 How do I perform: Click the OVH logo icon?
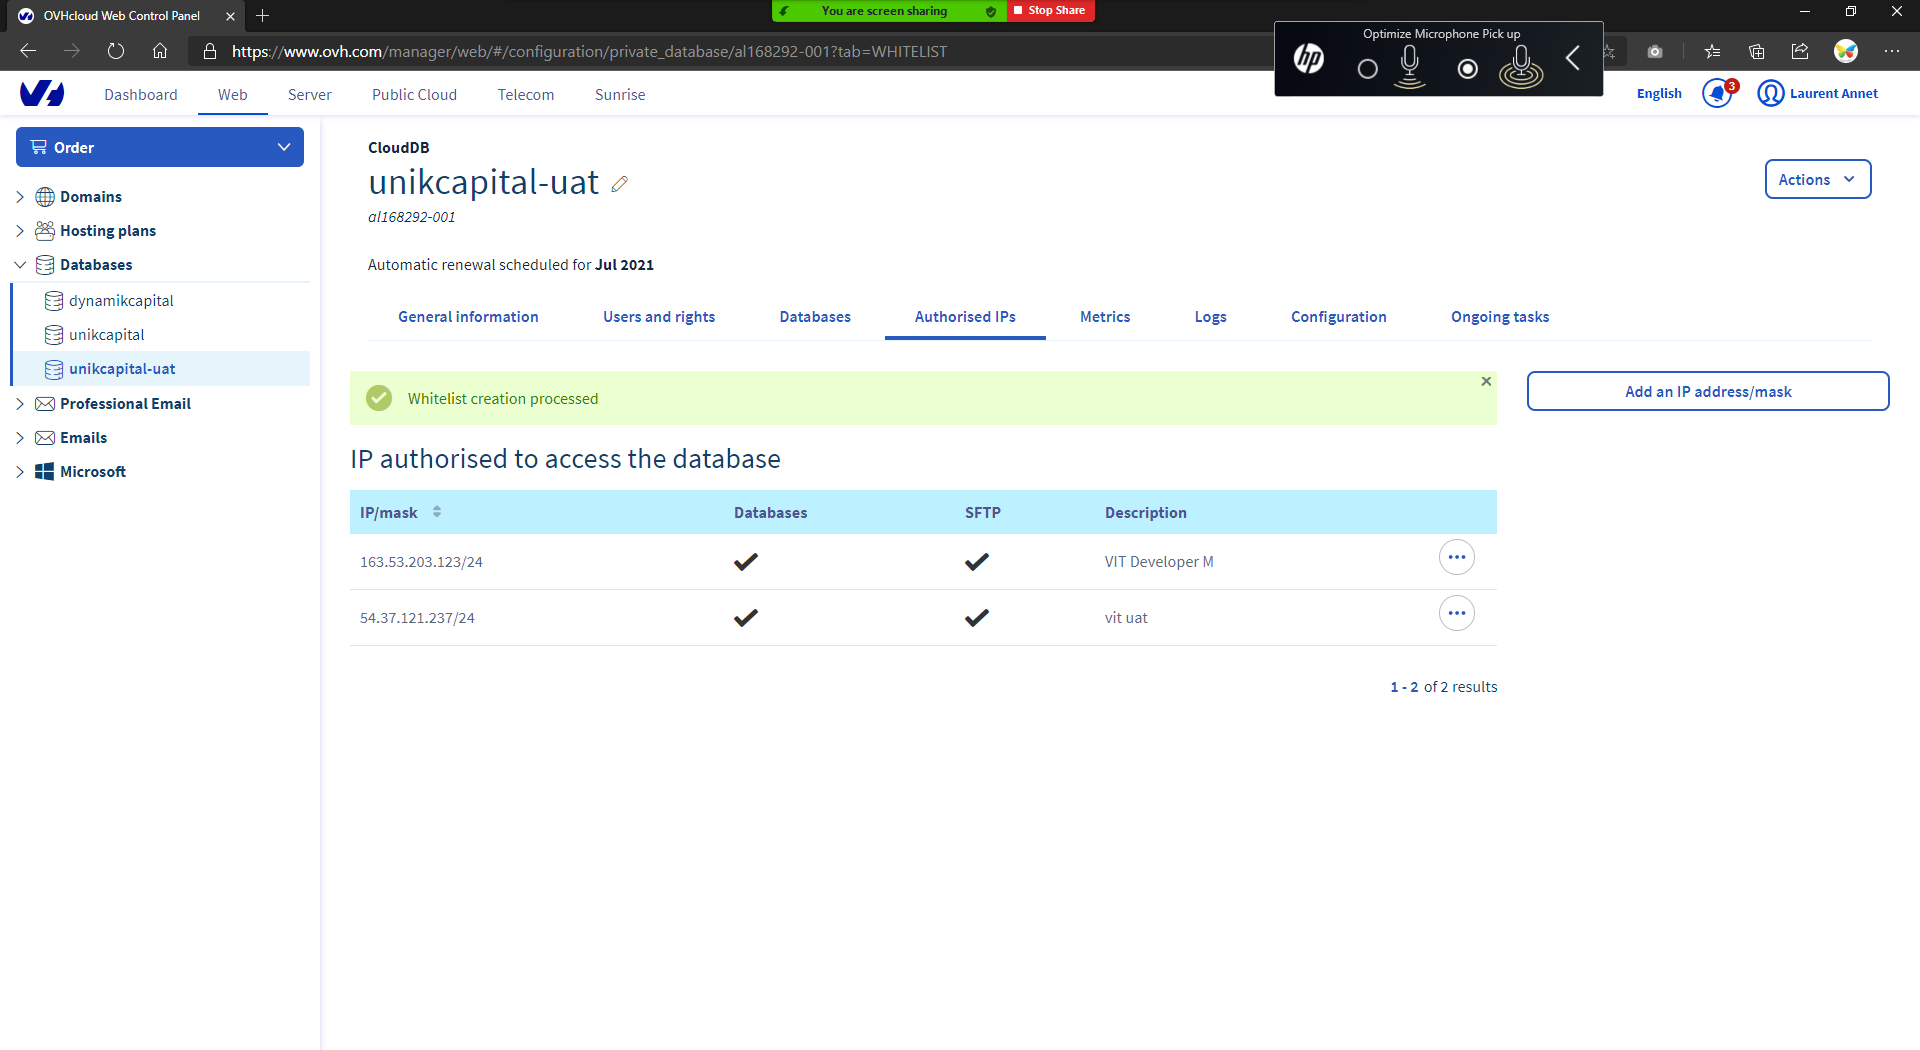pos(42,94)
